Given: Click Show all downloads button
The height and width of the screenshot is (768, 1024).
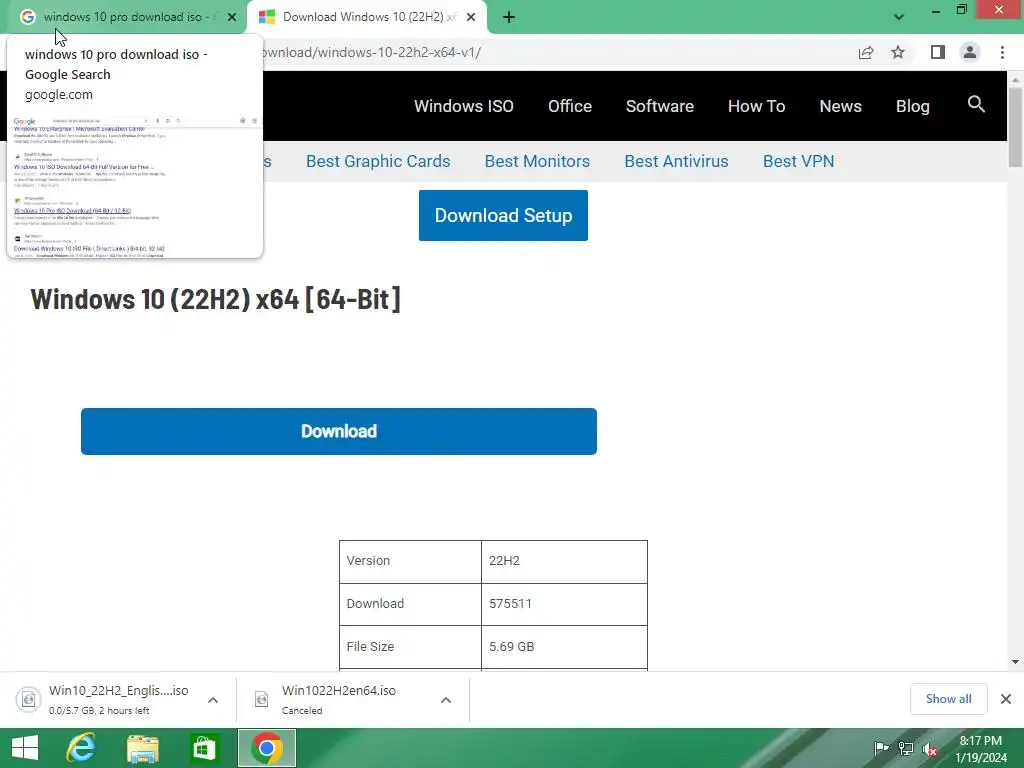Looking at the screenshot, I should (x=948, y=699).
